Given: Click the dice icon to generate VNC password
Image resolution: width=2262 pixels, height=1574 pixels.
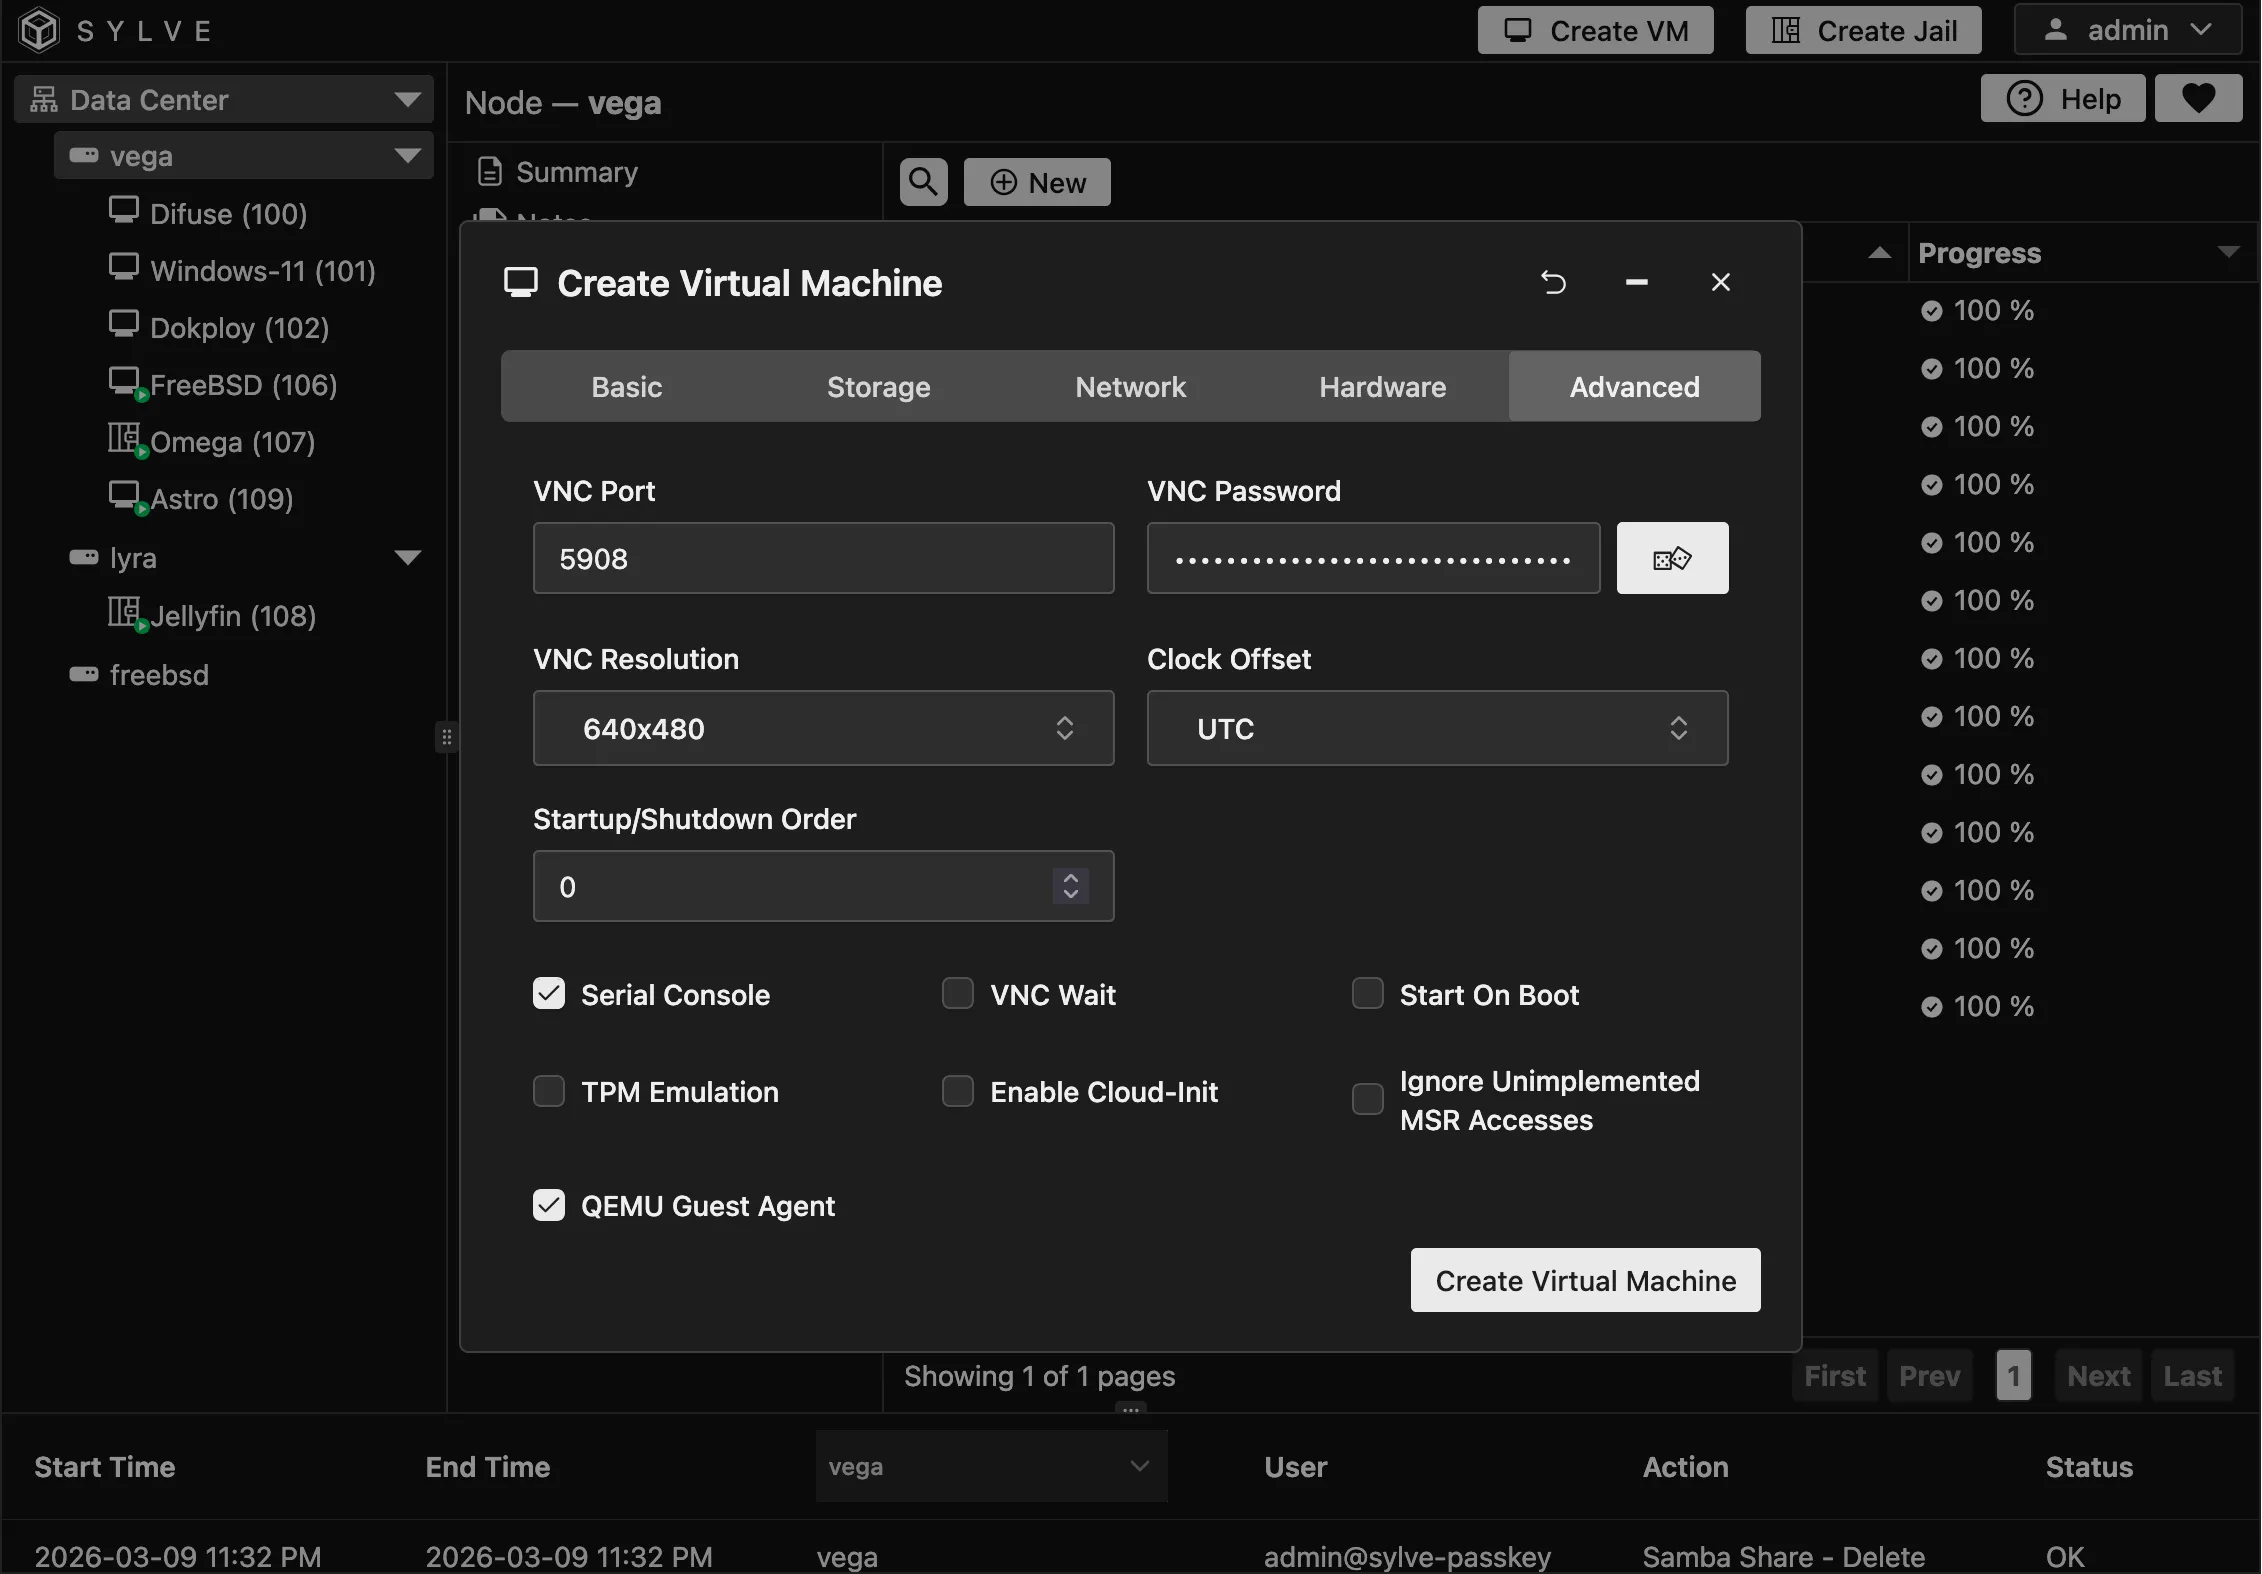Looking at the screenshot, I should coord(1671,558).
